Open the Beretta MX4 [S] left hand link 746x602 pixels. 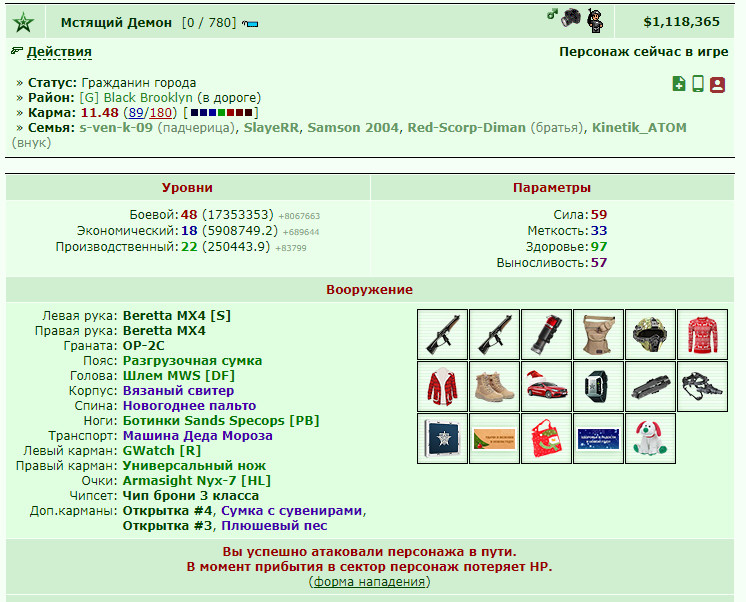pos(177,316)
